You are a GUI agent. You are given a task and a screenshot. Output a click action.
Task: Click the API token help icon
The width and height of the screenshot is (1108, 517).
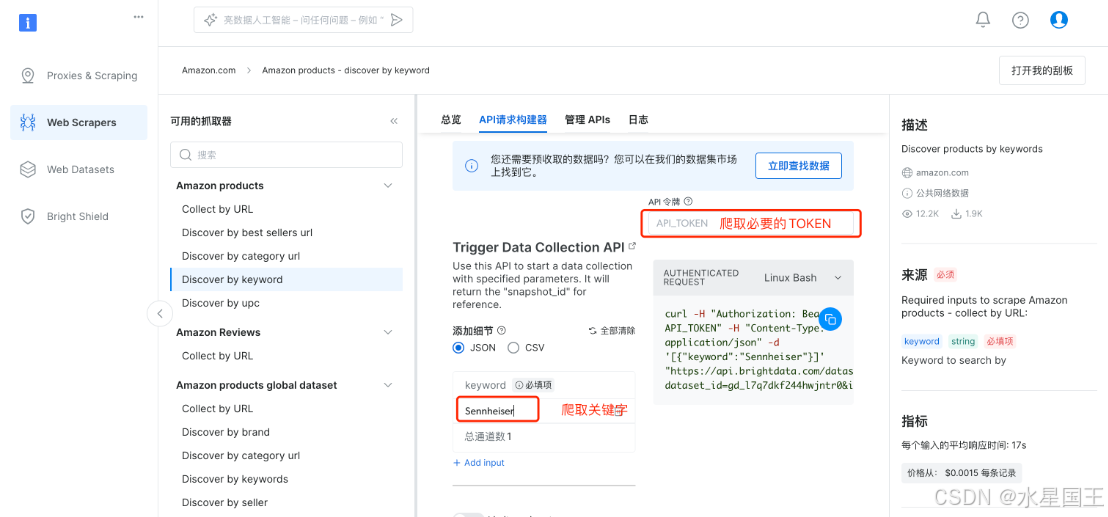(x=688, y=201)
